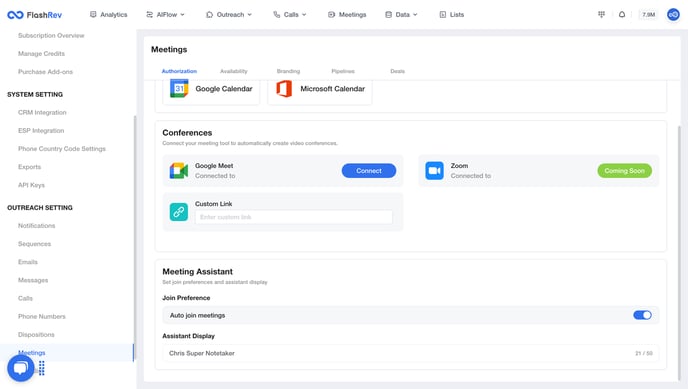Screen dimensions: 688x389
Task: Click the Meeting Assistant heading
Action: [197, 271]
